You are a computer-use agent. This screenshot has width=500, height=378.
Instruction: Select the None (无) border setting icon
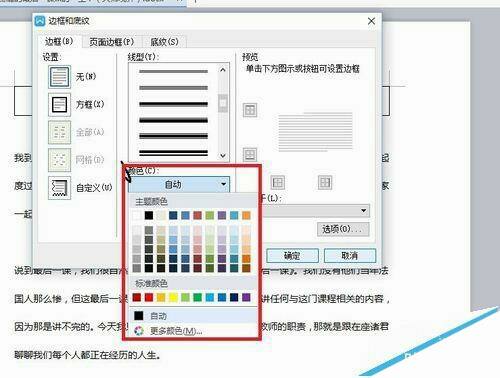pyautogui.click(x=59, y=77)
